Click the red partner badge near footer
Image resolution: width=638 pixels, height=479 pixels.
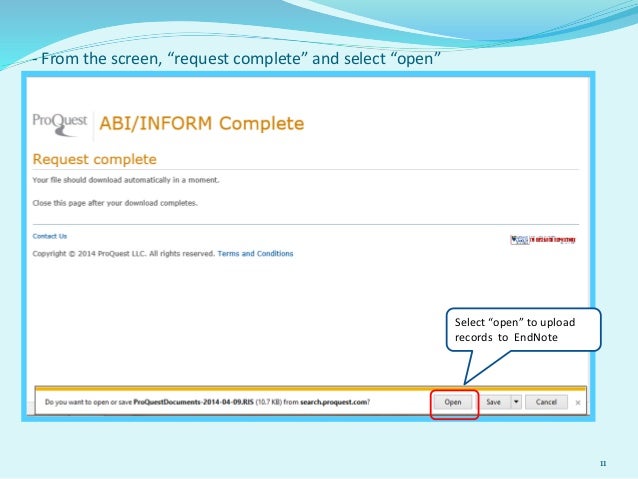pyautogui.click(x=543, y=240)
